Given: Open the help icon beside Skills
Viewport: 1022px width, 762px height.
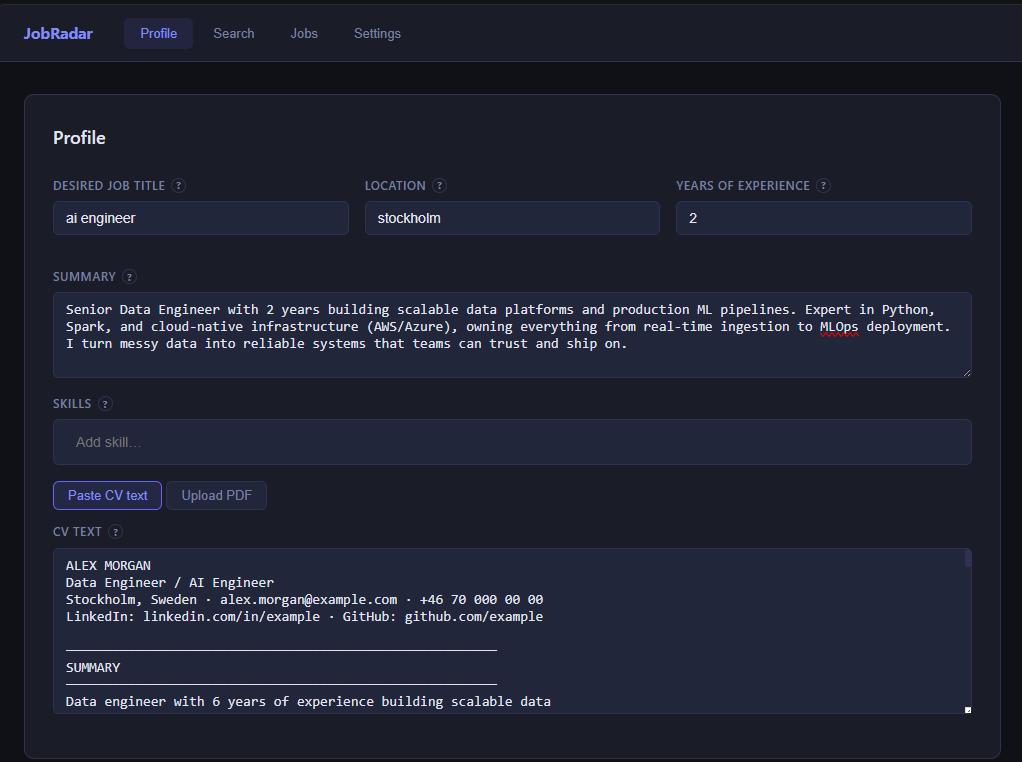Looking at the screenshot, I should point(105,404).
